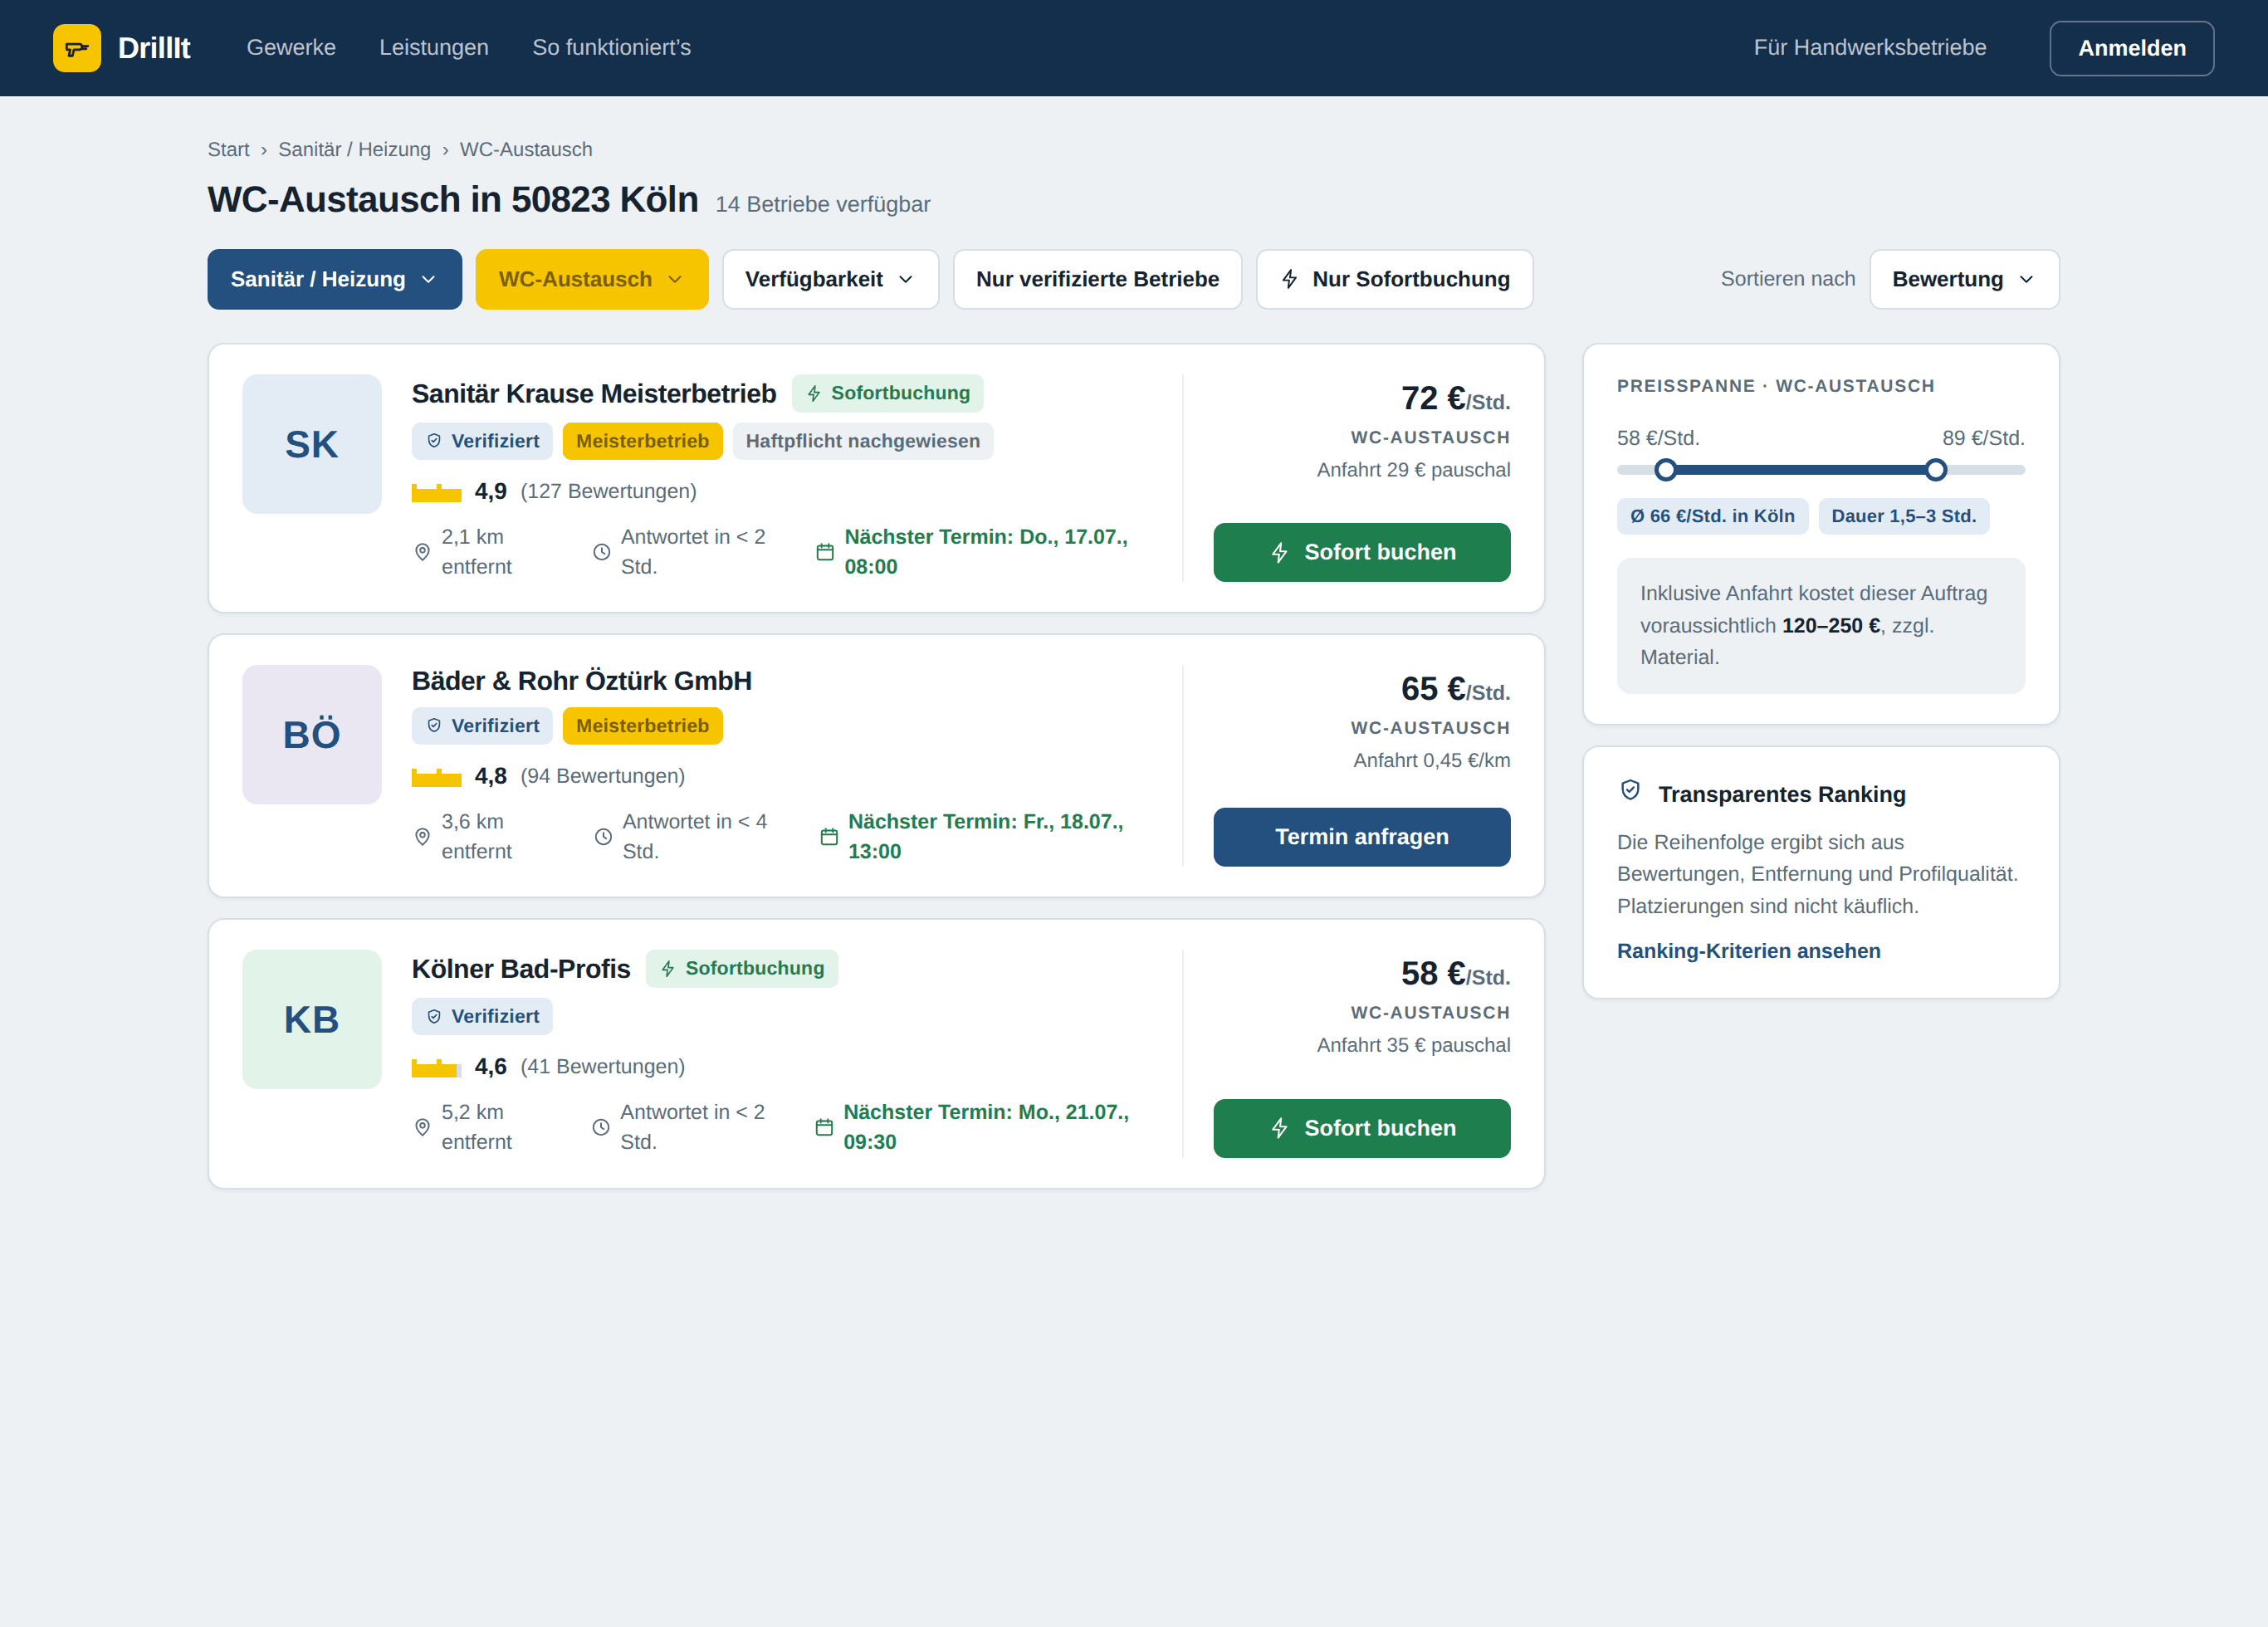Click the Sanitär Krause Meisterbetrieb company name
This screenshot has width=2268, height=1627.
click(x=594, y=394)
